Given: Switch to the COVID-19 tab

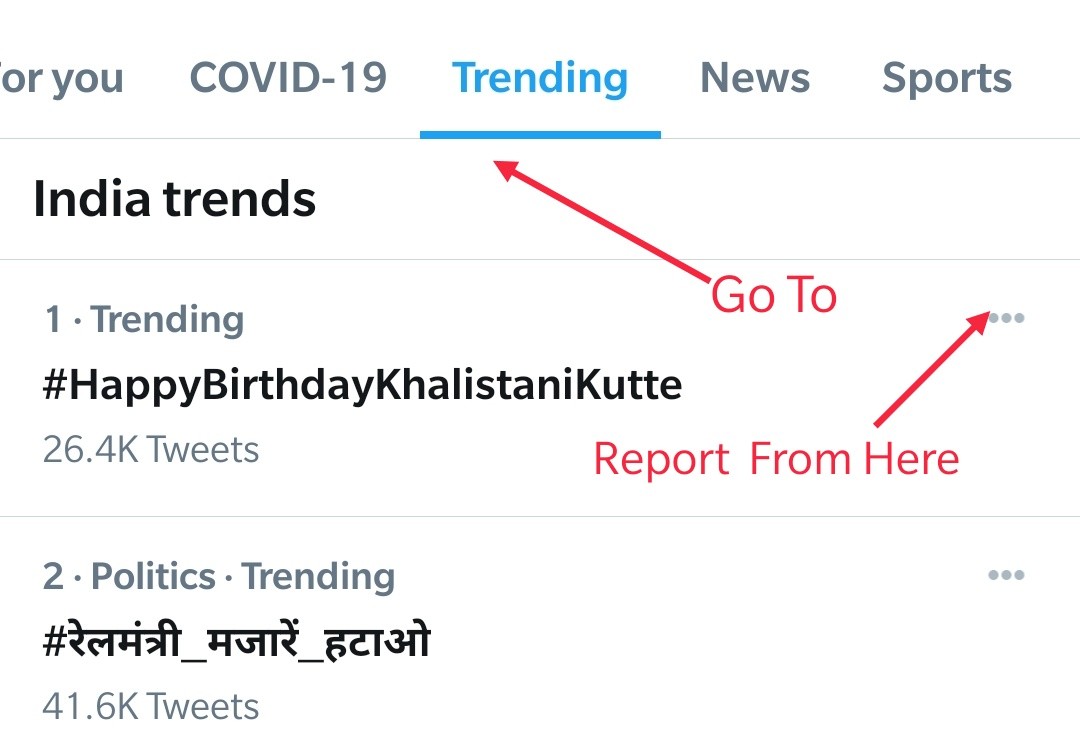Looking at the screenshot, I should (x=288, y=78).
